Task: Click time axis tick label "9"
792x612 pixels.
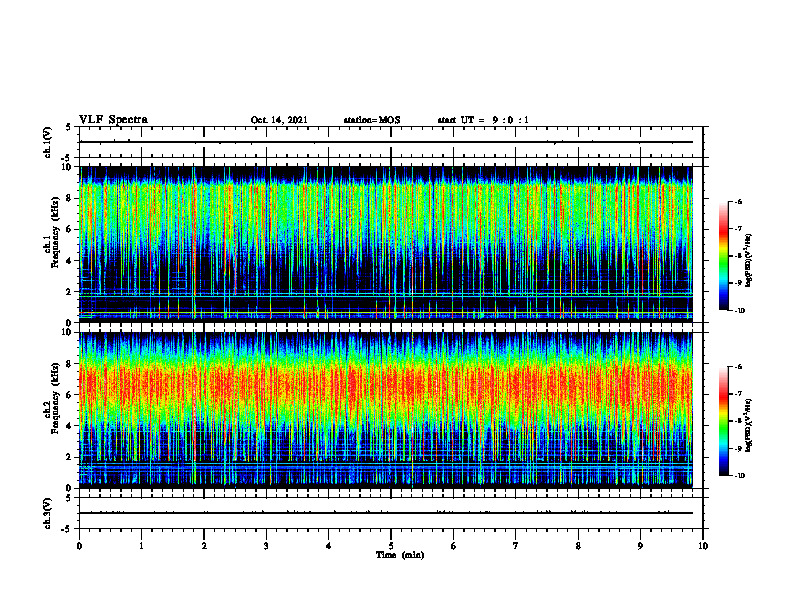Action: [640, 546]
